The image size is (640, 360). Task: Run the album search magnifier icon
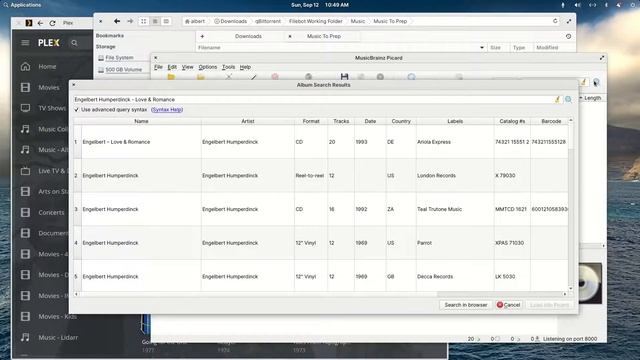(x=568, y=99)
